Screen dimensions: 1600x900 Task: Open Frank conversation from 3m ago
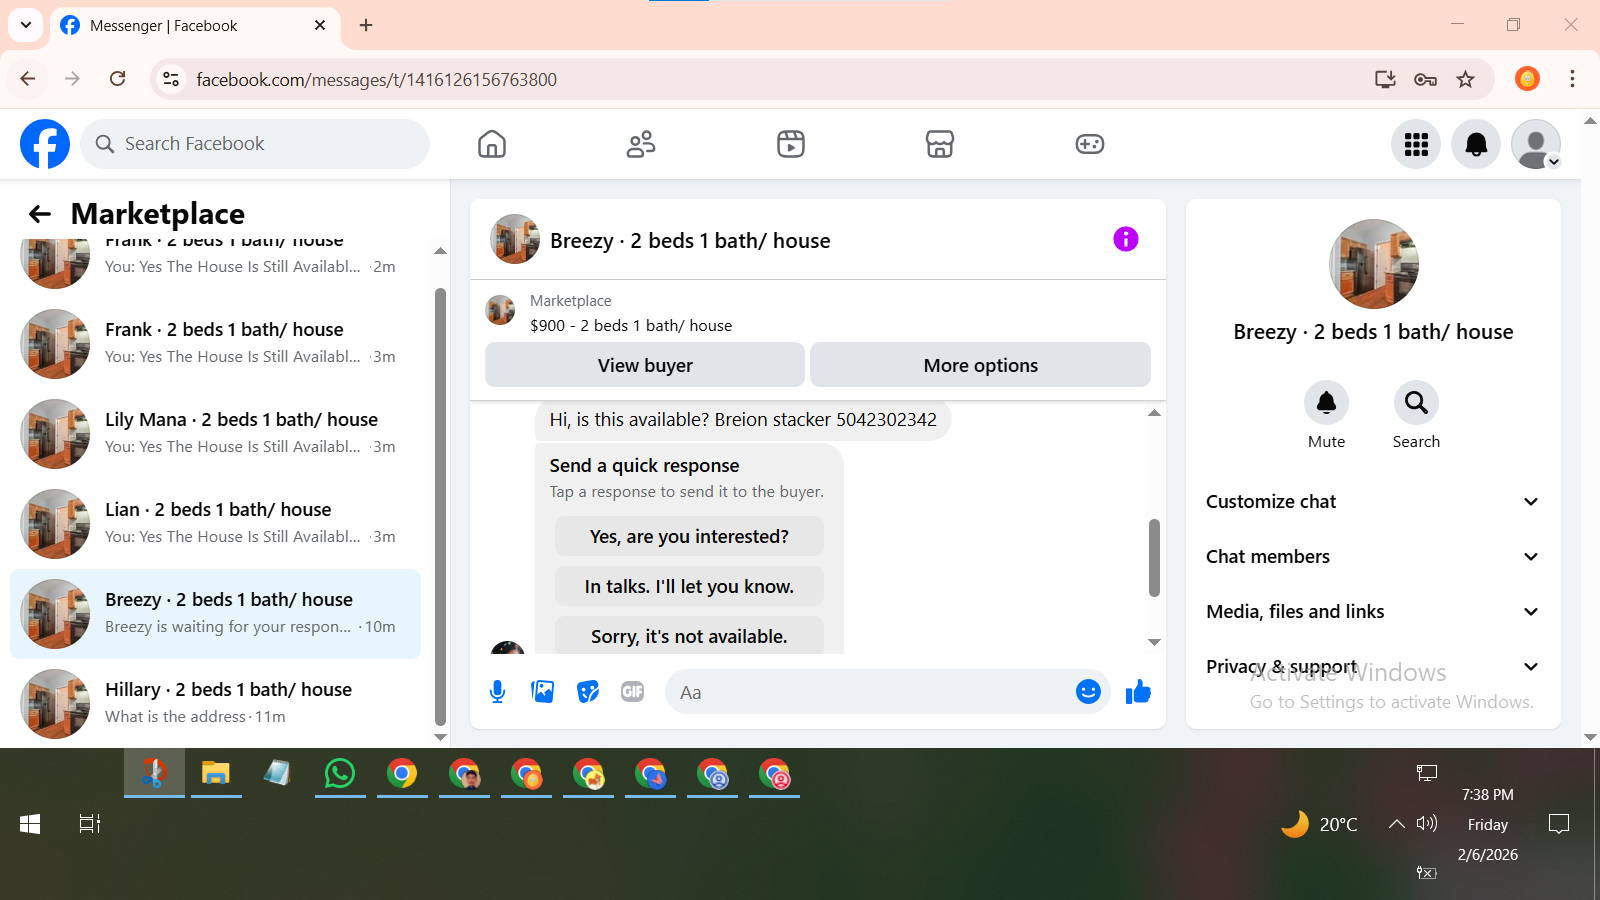pyautogui.click(x=215, y=344)
